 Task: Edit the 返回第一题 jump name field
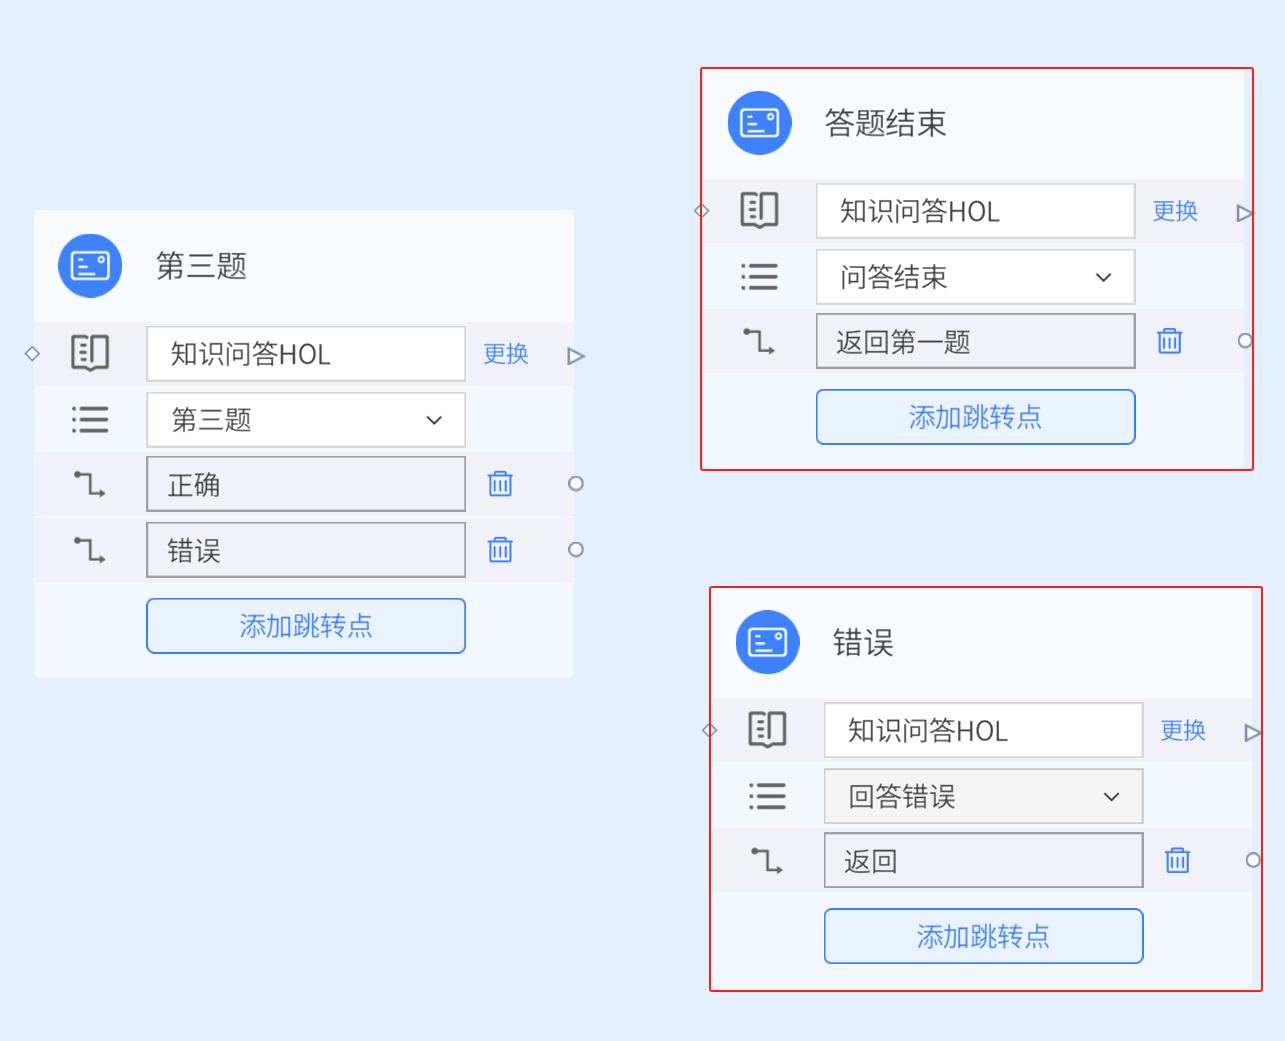976,341
